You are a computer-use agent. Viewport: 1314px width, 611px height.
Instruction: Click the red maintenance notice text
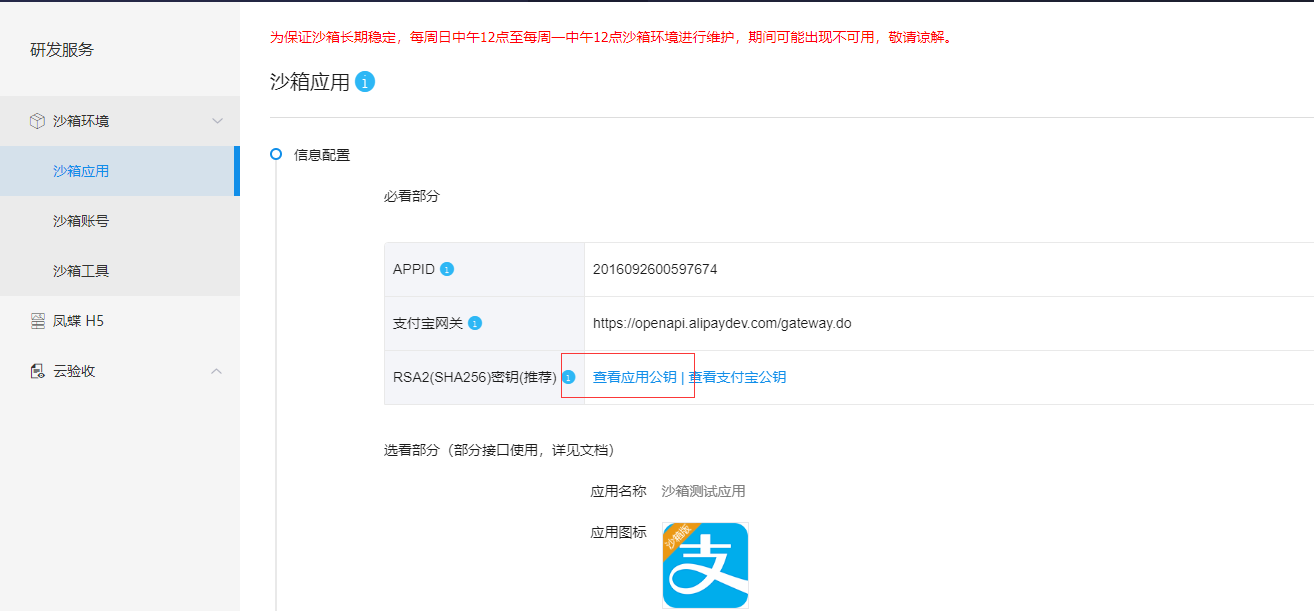click(x=610, y=37)
